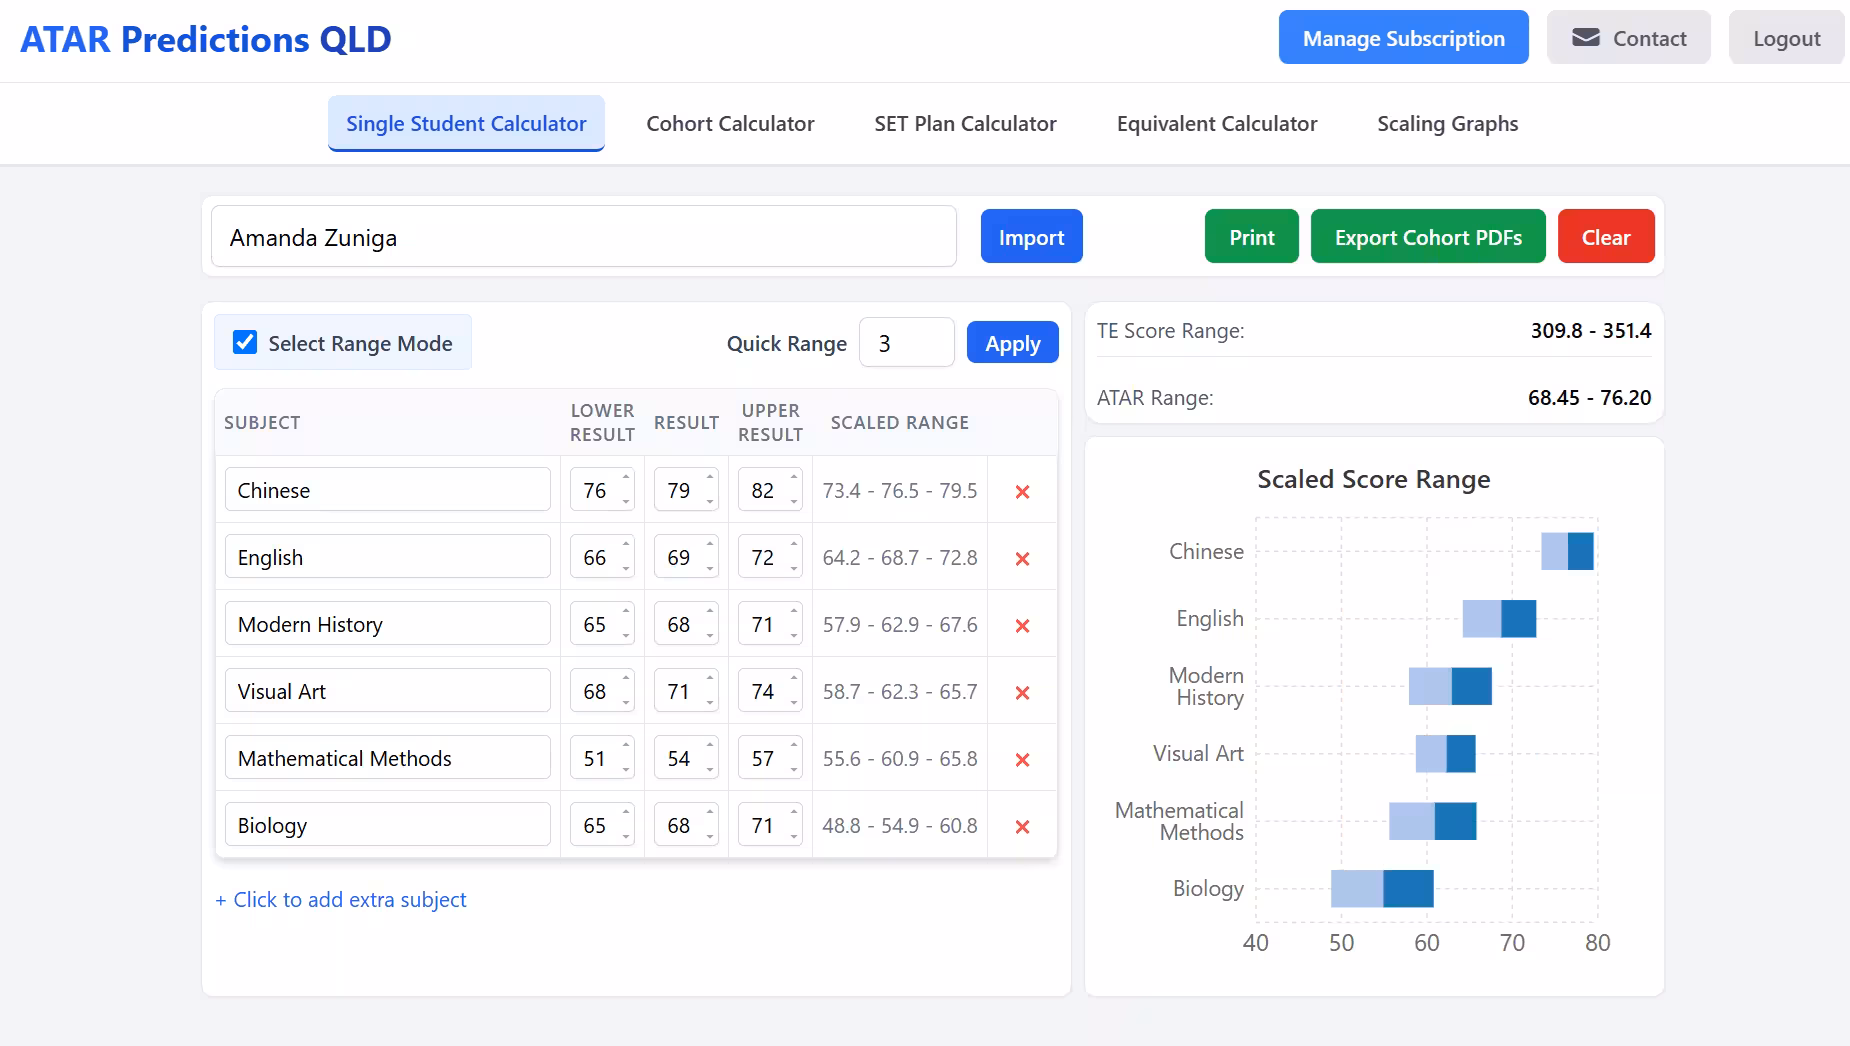Edit the student name Amanda Zuniga field
The width and height of the screenshot is (1850, 1046).
(584, 237)
